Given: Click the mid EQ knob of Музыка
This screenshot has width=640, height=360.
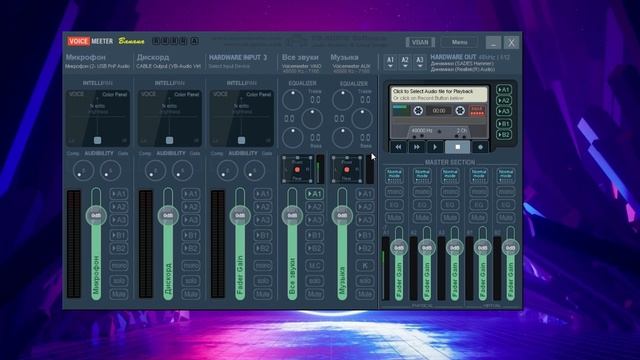Looking at the screenshot, I should point(362,119).
